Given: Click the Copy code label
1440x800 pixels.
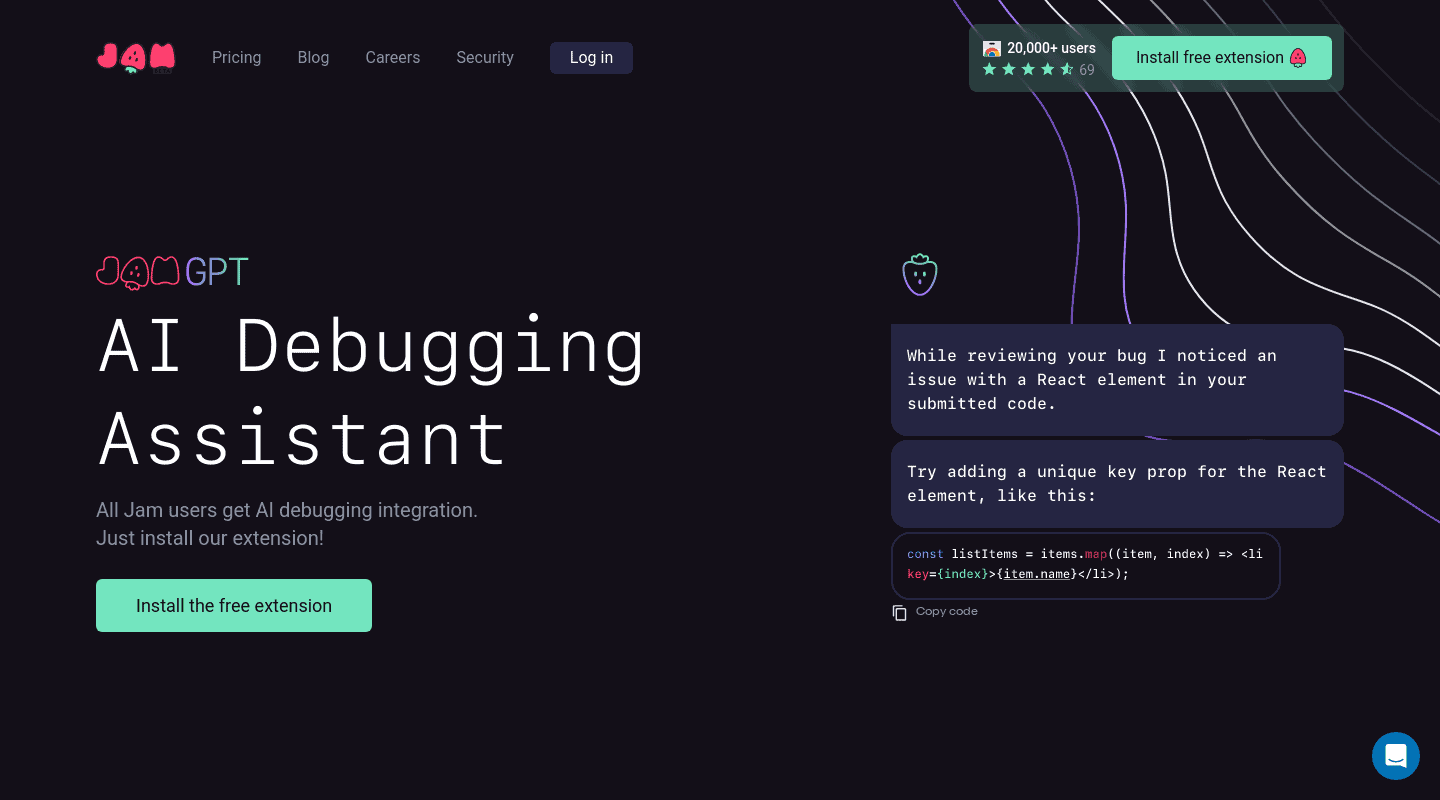Looking at the screenshot, I should pyautogui.click(x=947, y=611).
